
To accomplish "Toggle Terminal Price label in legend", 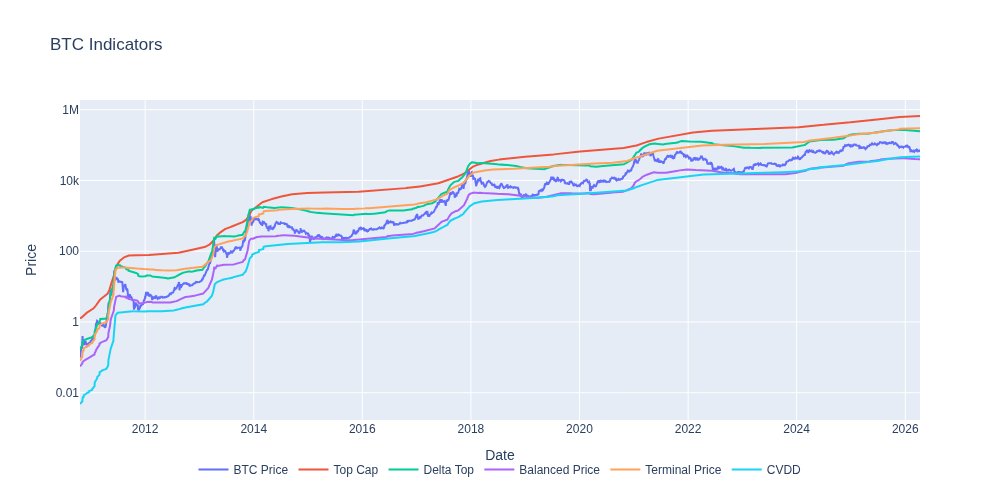I will click(x=682, y=470).
